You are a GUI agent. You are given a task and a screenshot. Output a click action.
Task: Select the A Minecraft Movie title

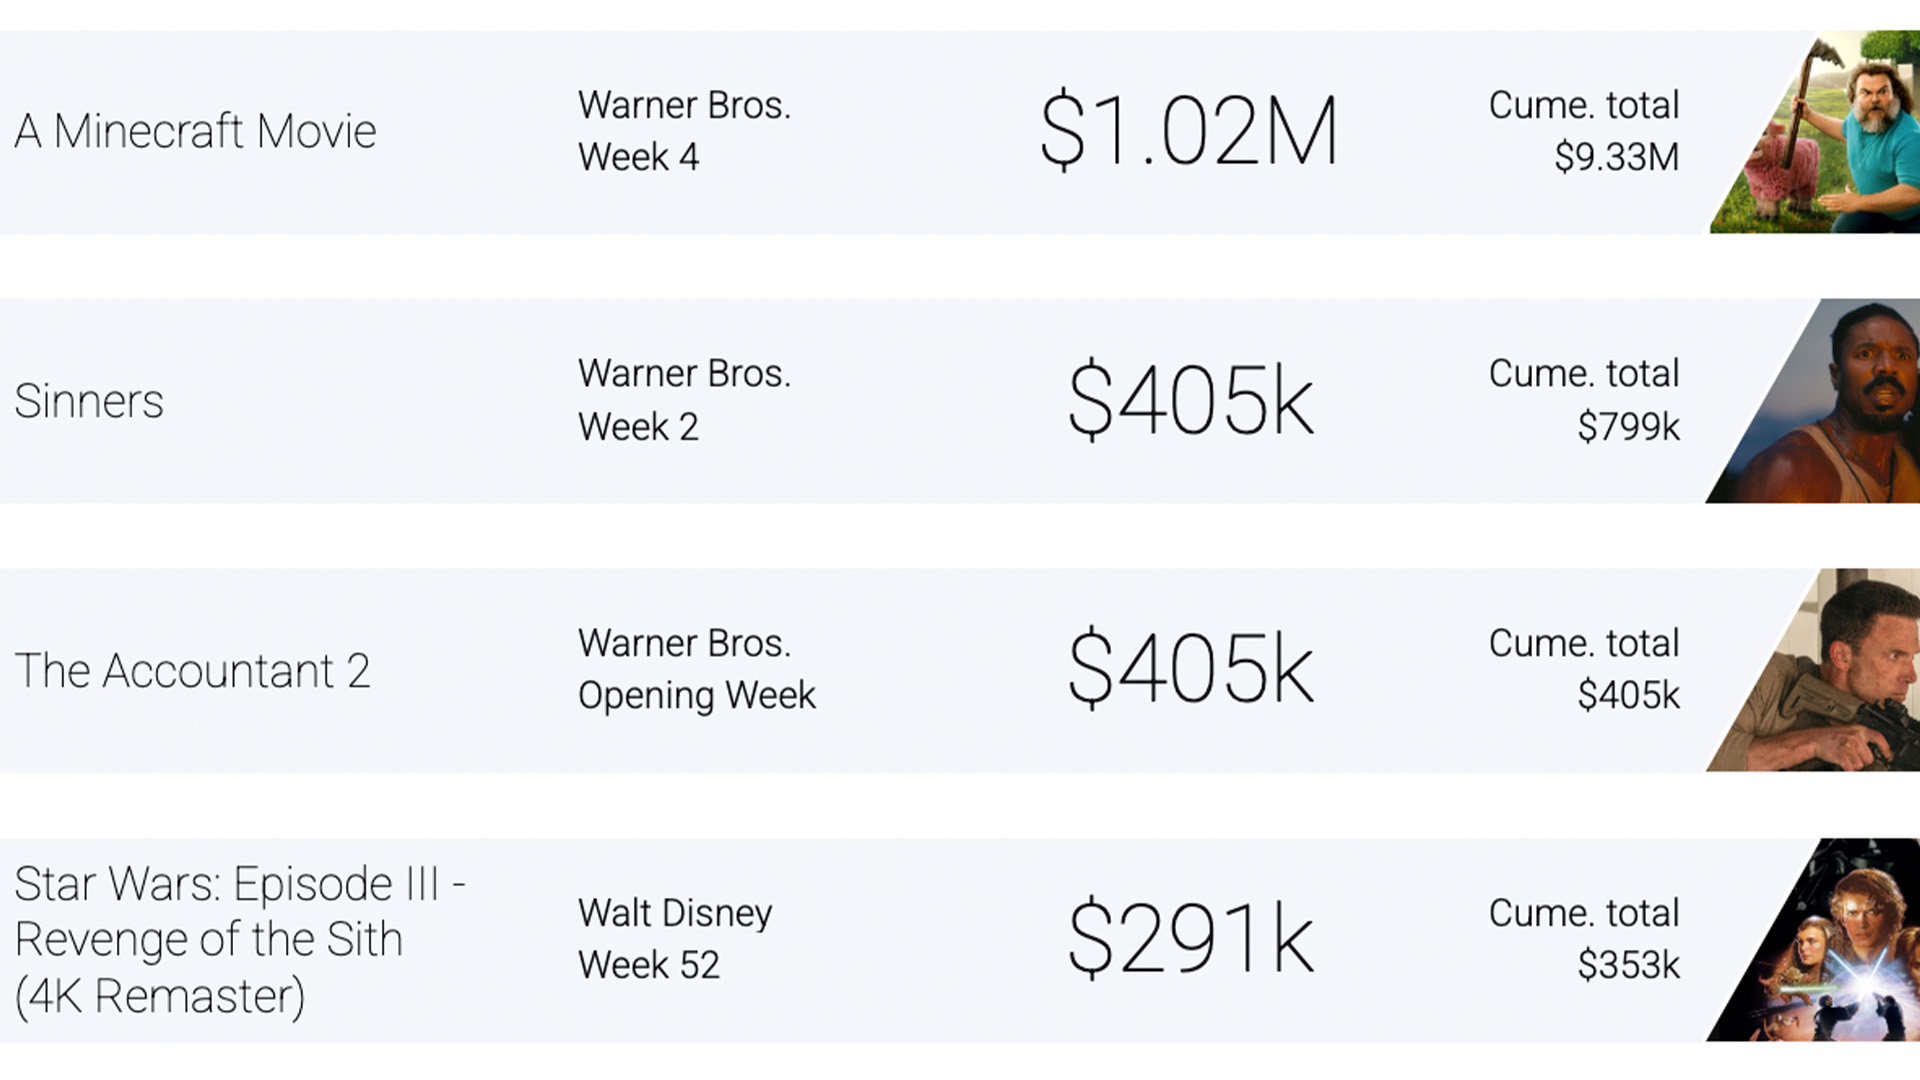195,131
